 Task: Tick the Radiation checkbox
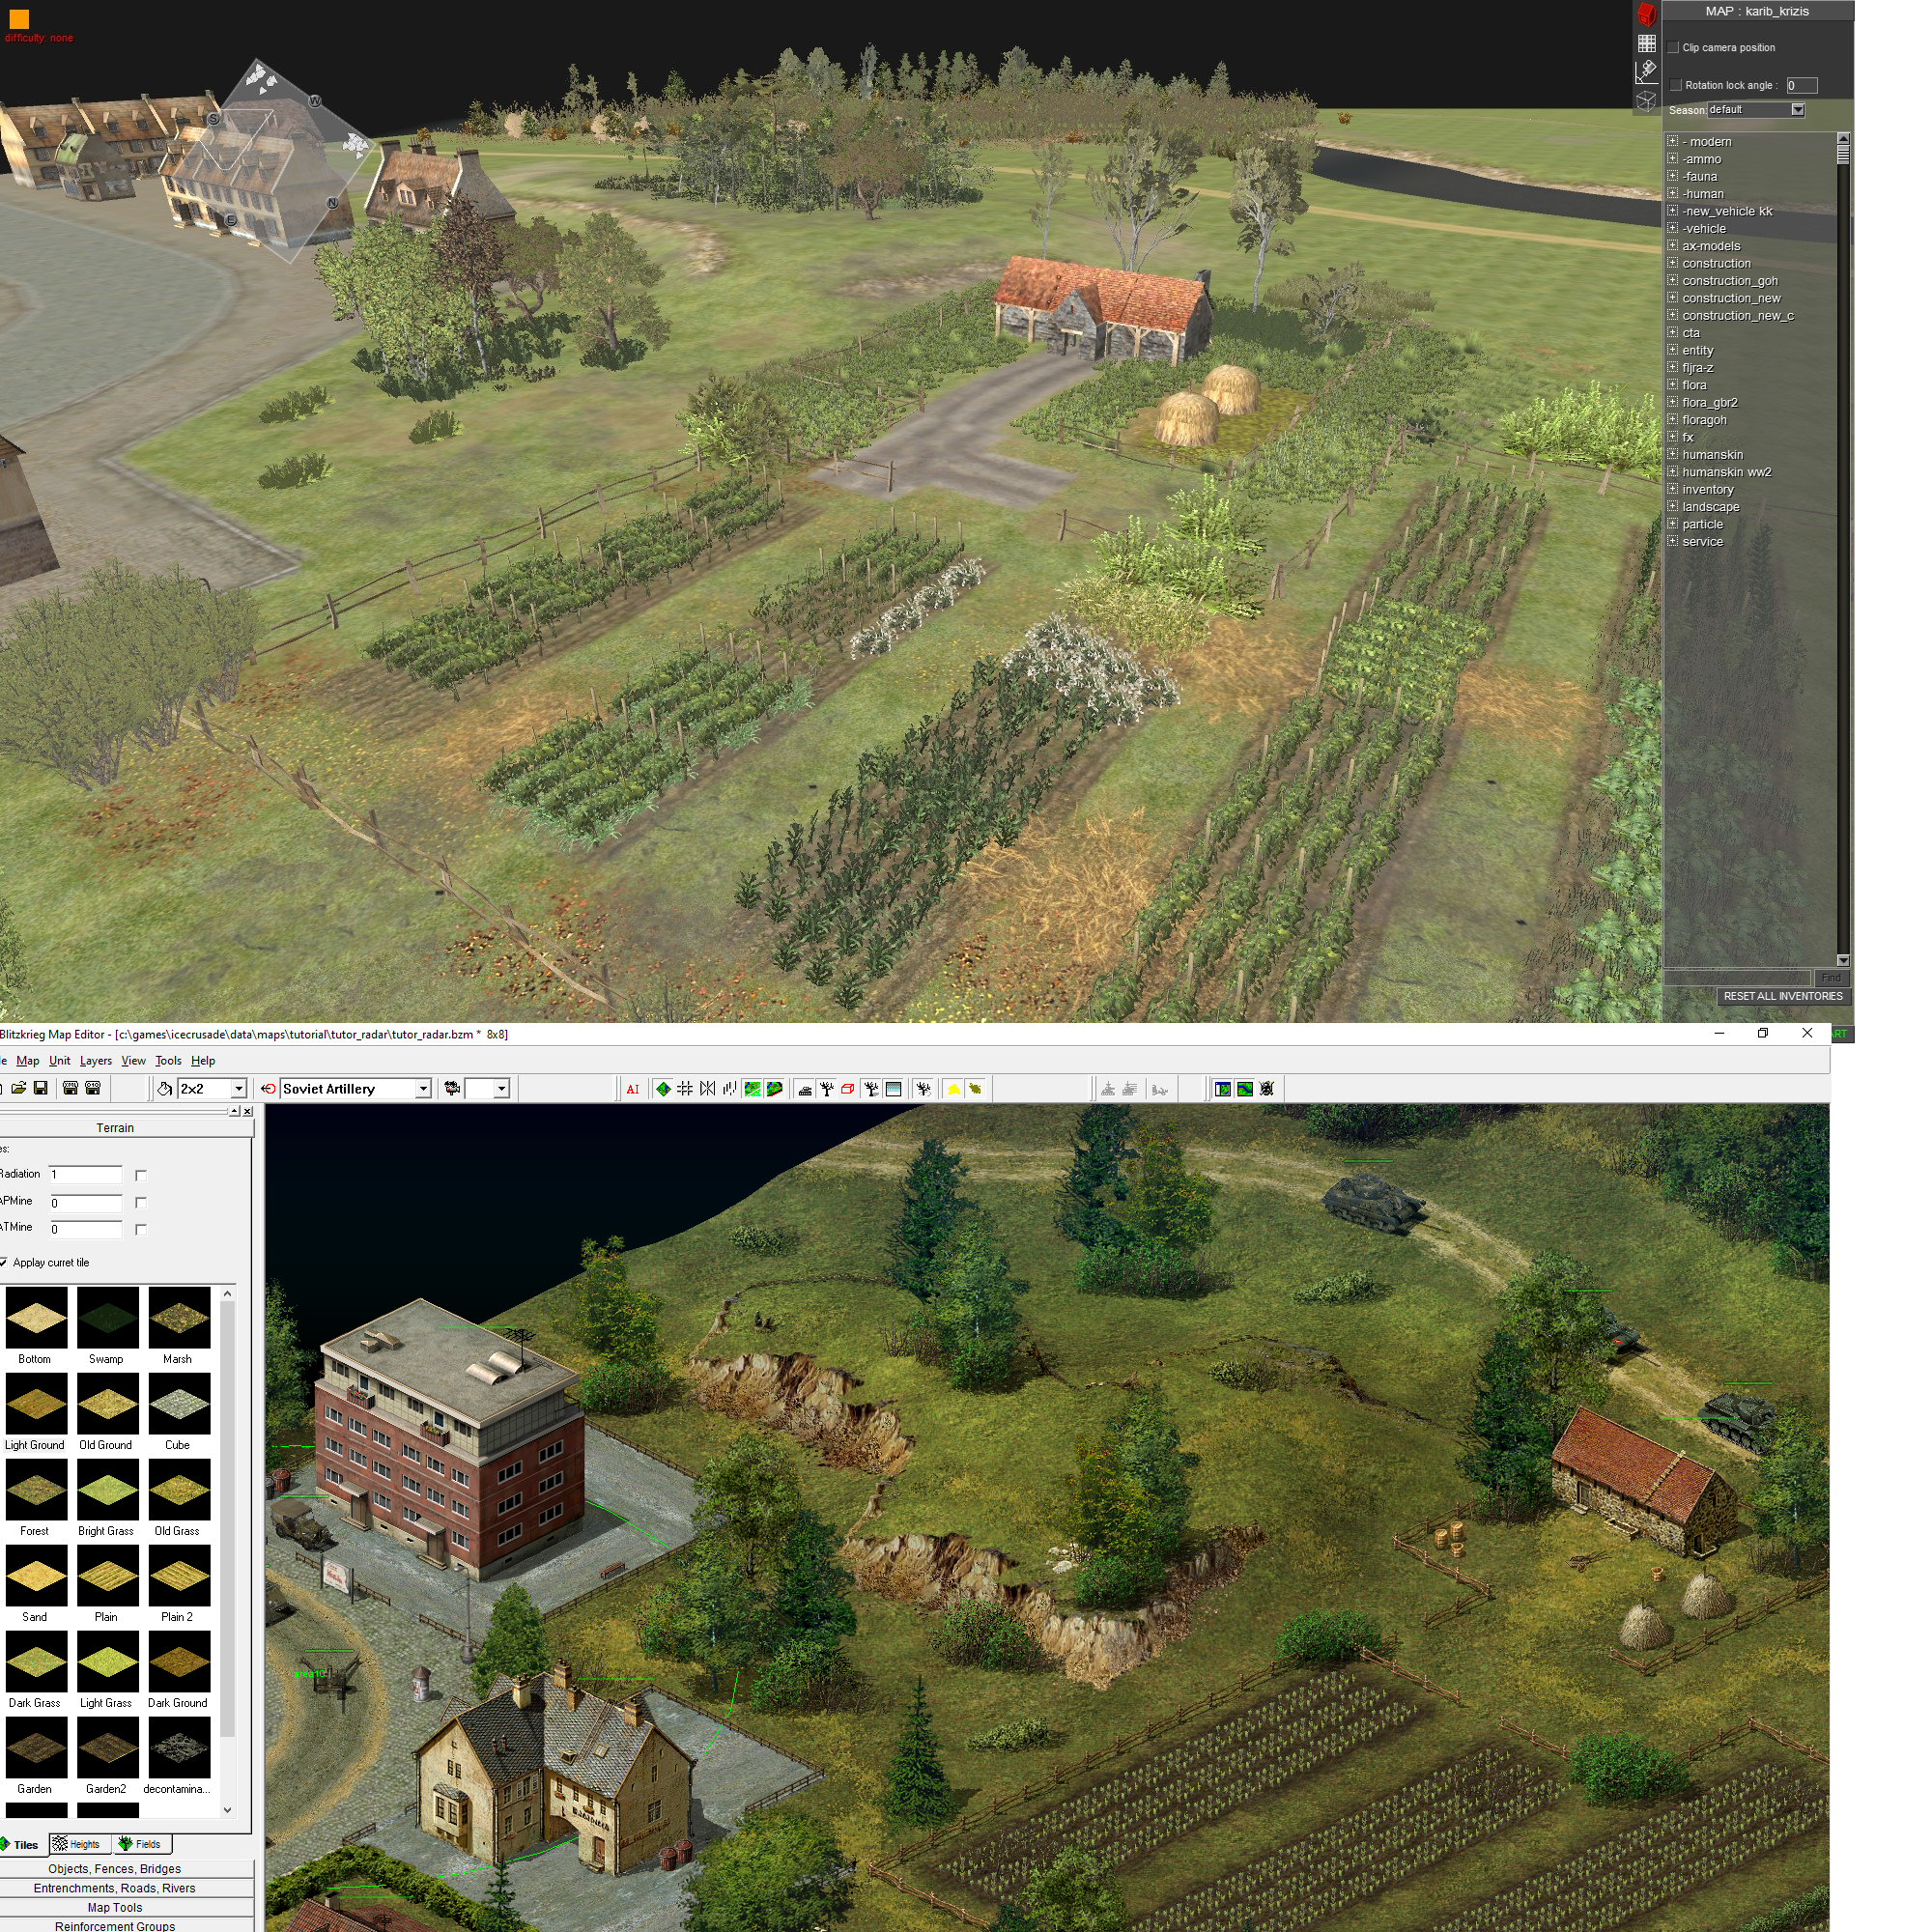click(141, 1175)
